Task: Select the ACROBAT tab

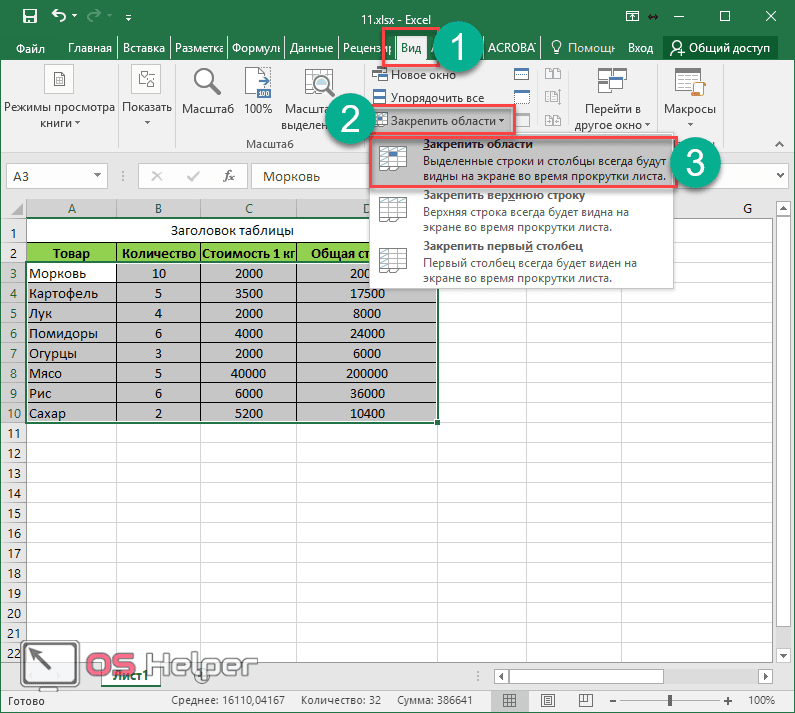Action: tap(512, 48)
